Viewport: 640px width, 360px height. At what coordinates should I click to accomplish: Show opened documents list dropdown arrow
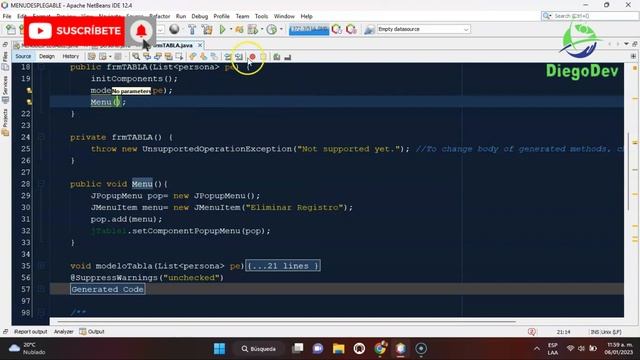pos(627,44)
